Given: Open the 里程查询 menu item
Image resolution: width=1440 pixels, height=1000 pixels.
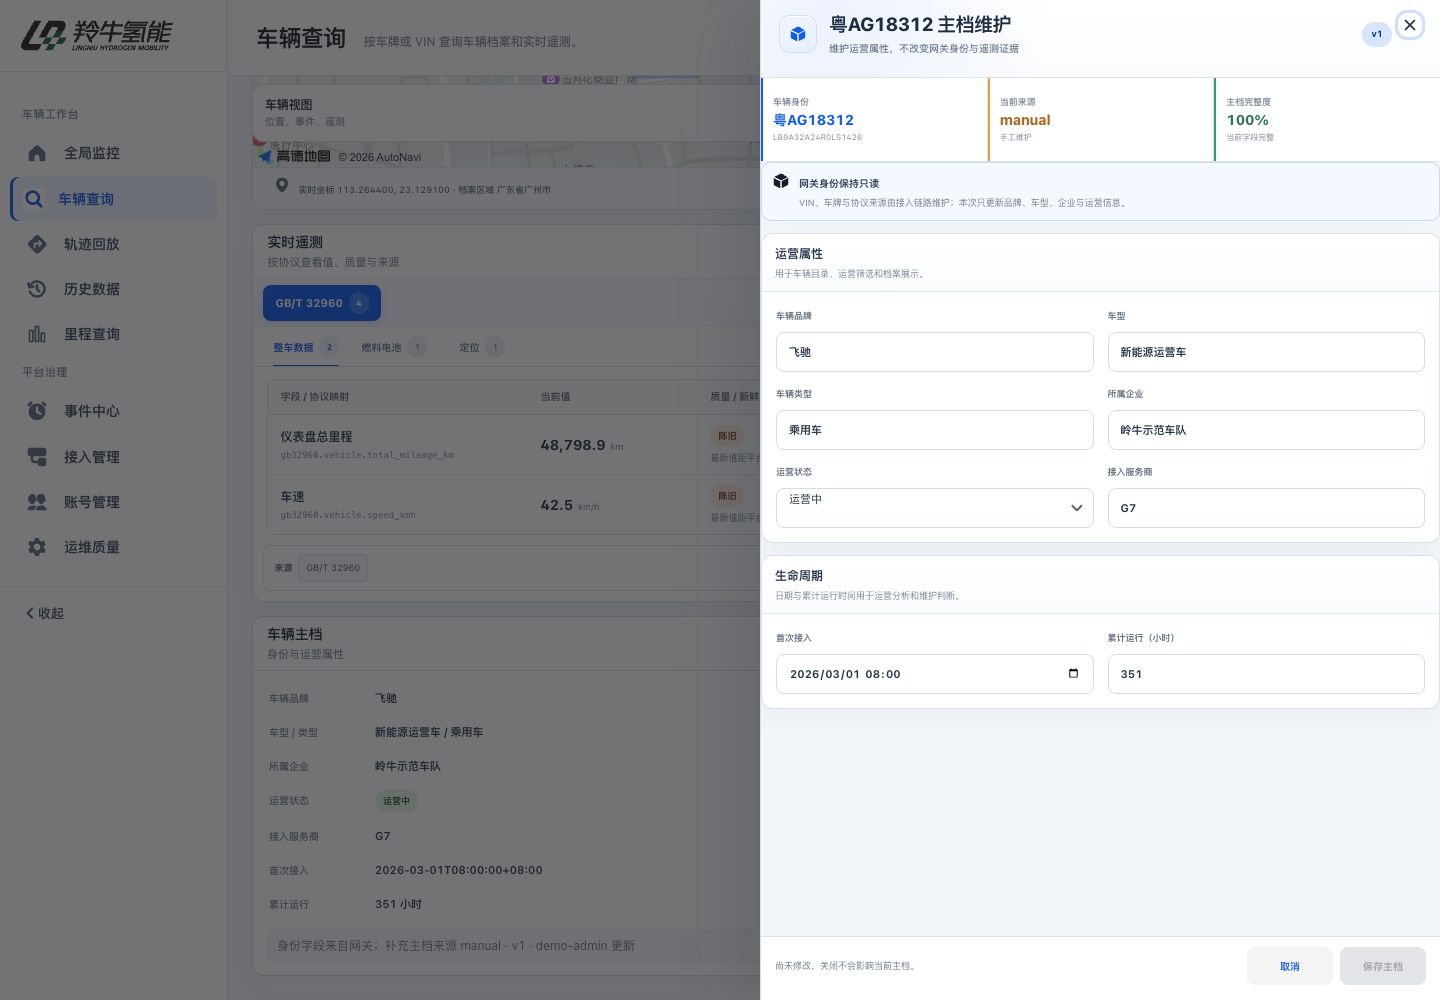Looking at the screenshot, I should (x=113, y=334).
